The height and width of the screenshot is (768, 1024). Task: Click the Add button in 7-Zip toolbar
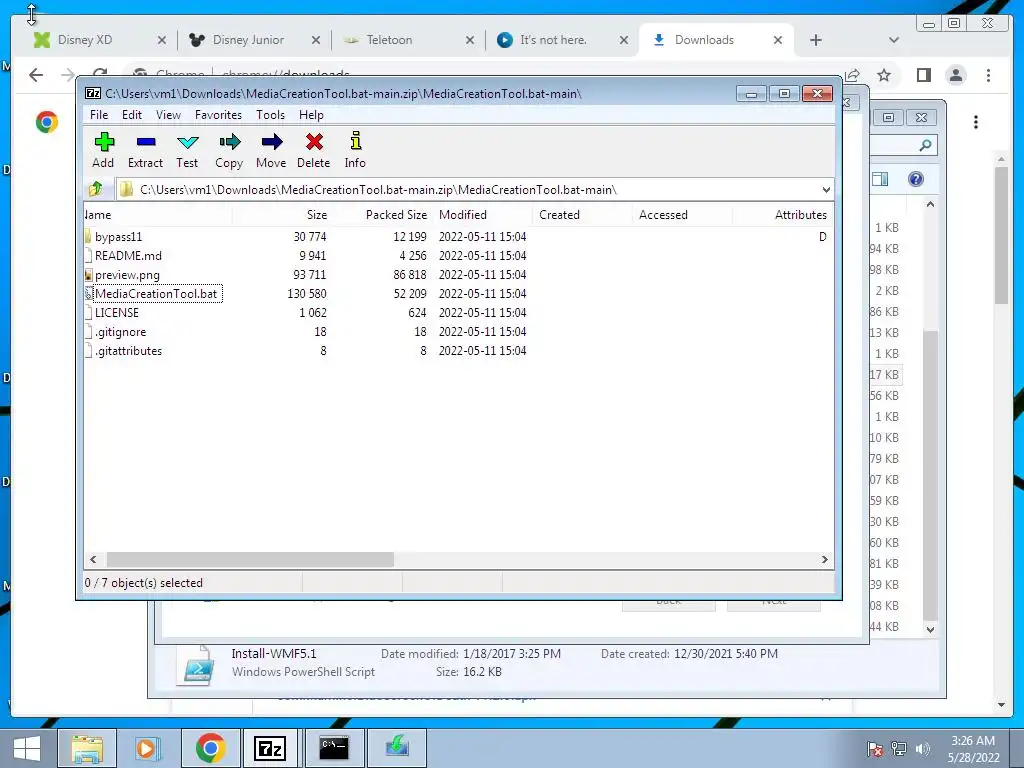[103, 150]
